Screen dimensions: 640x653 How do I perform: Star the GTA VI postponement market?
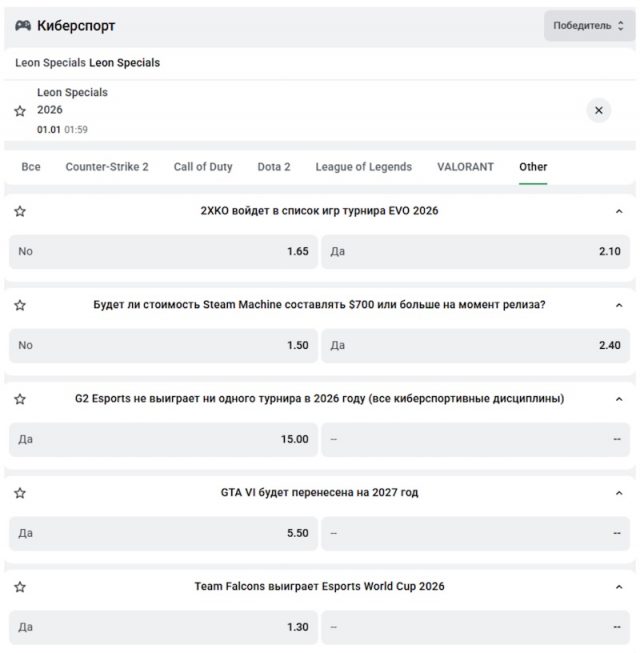point(20,493)
